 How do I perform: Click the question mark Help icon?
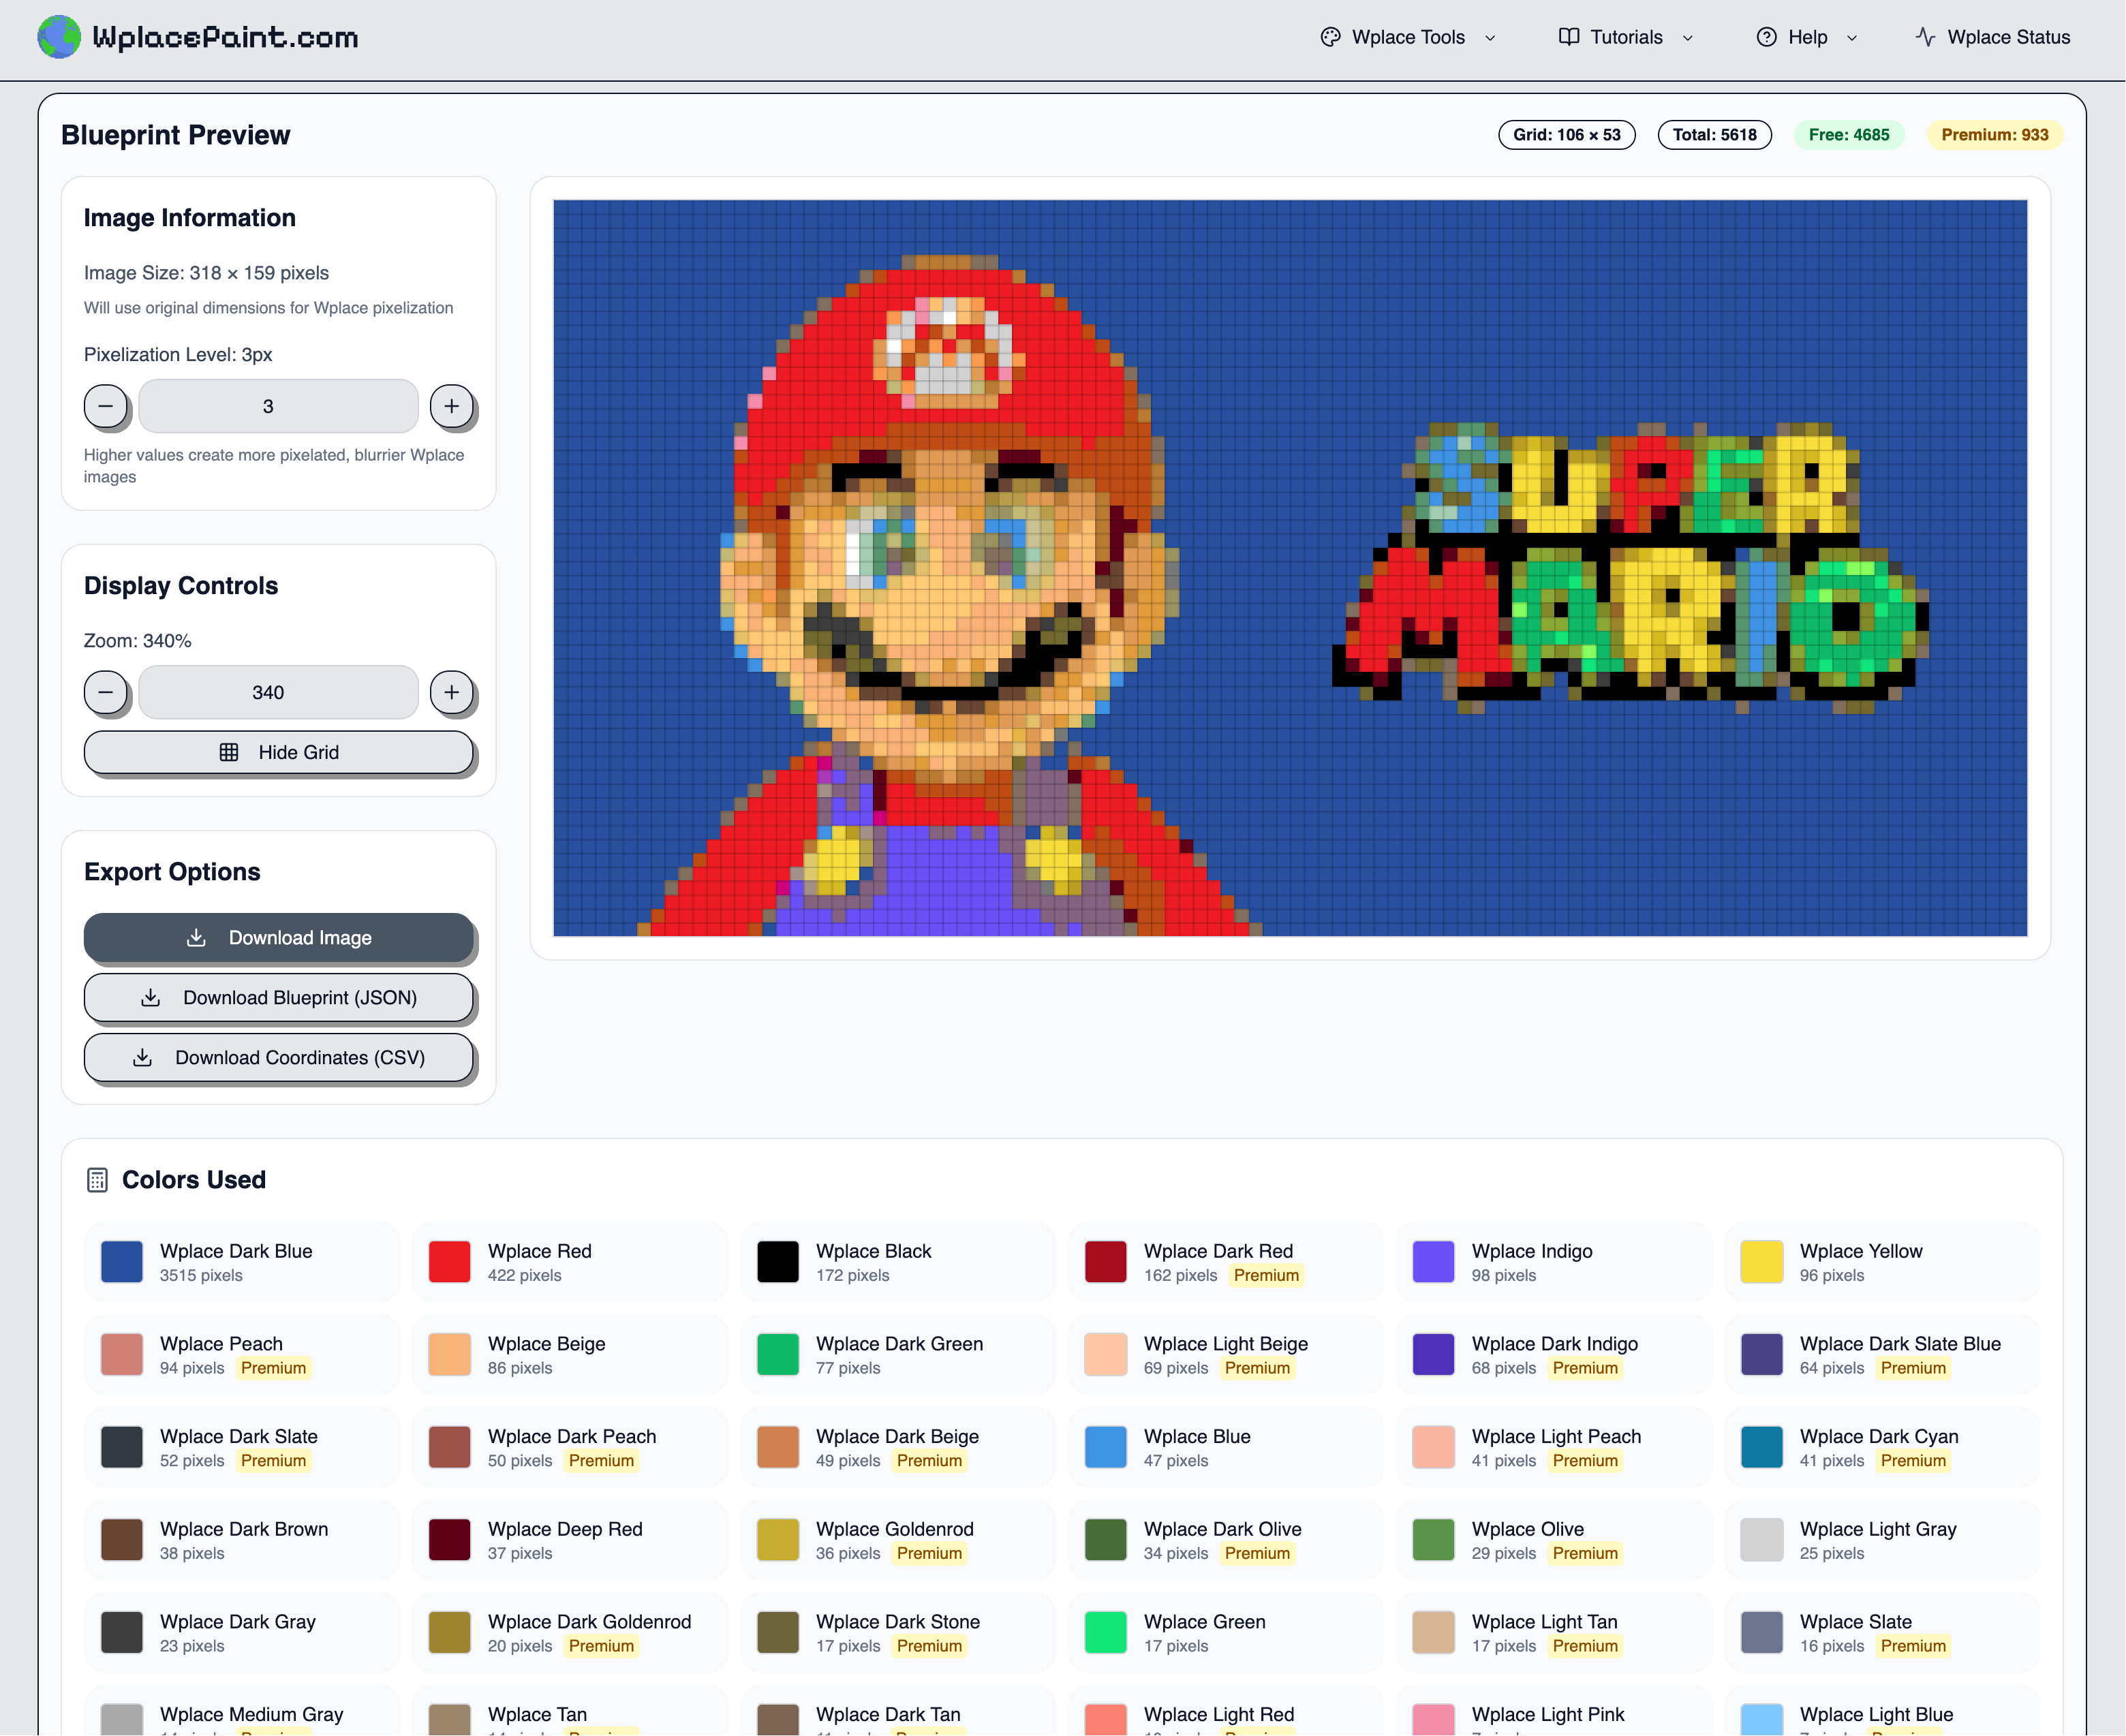pos(1767,37)
